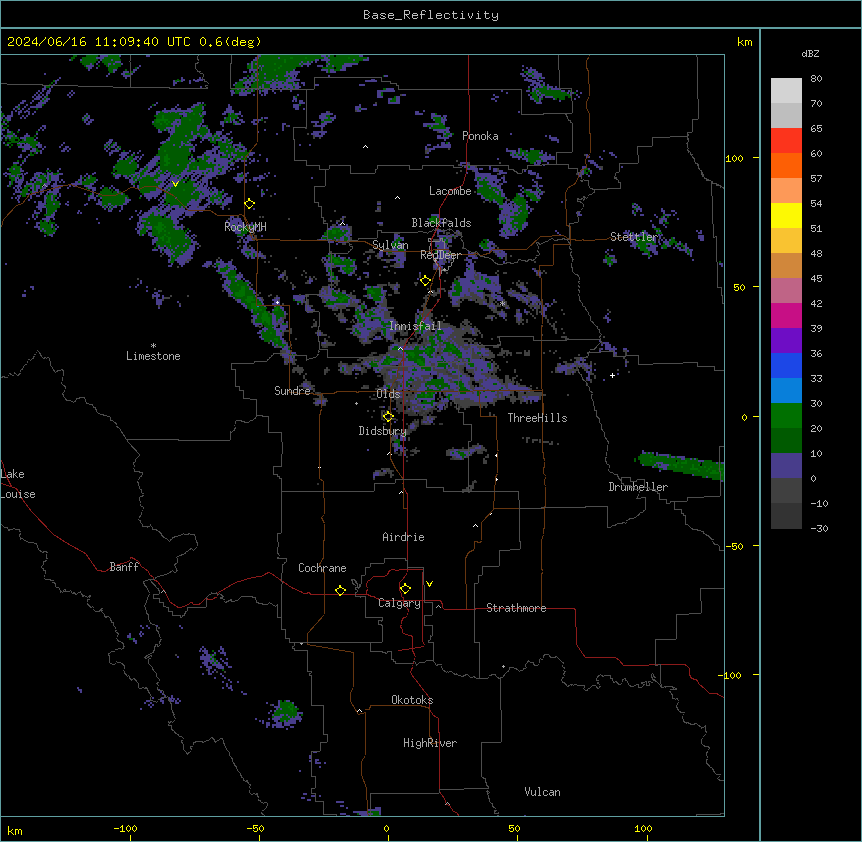The width and height of the screenshot is (862, 842).
Task: Click the green radar echo strip above Drumheller
Action: [681, 465]
